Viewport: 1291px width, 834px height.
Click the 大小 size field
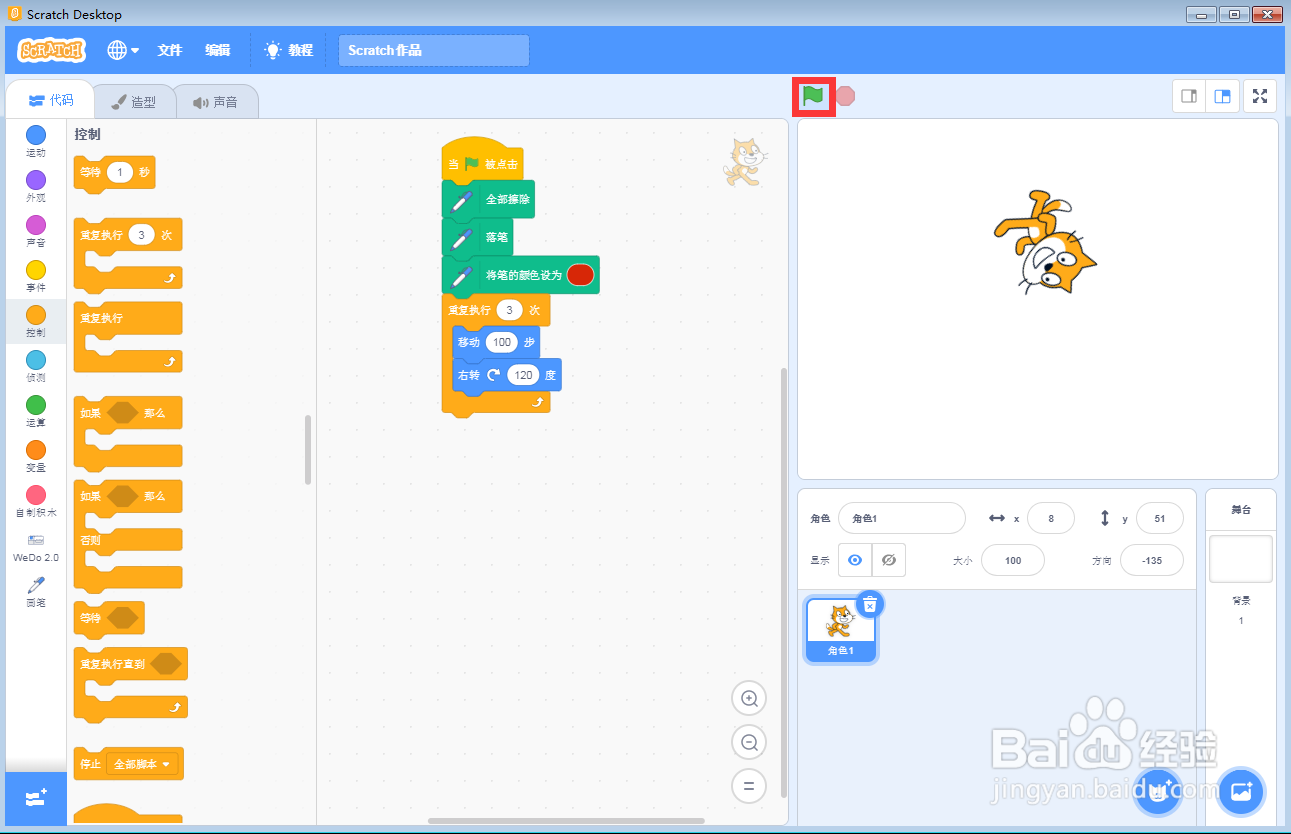pyautogui.click(x=1013, y=560)
